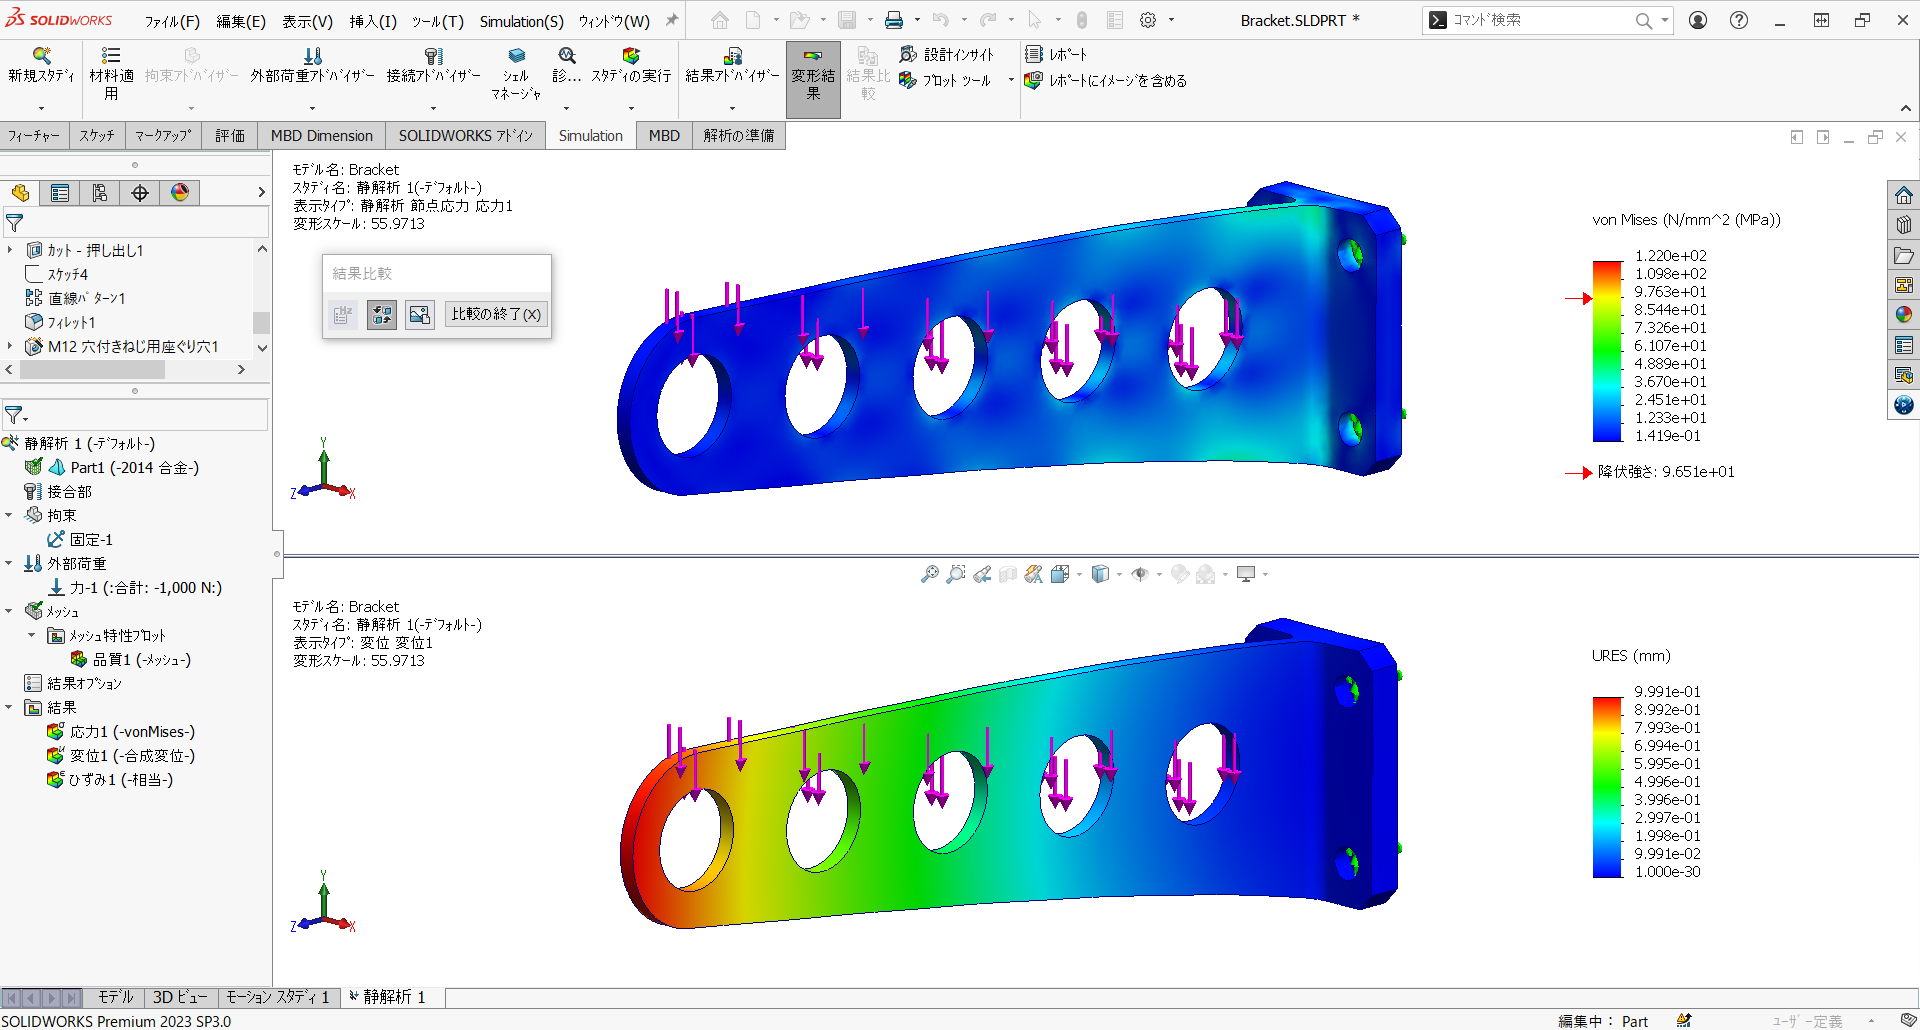
Task: Toggle the 変形結果 (Deformed Result) button
Action: point(813,80)
